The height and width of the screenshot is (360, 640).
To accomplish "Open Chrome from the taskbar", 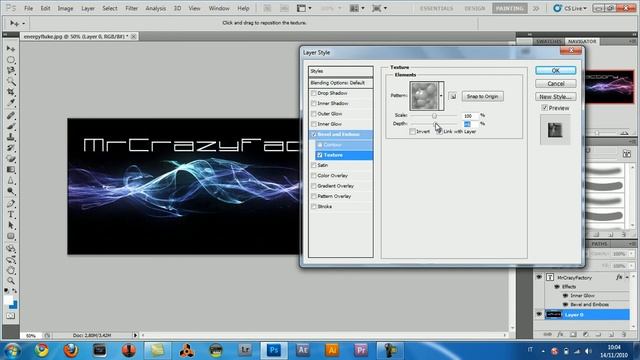I will (x=41, y=350).
